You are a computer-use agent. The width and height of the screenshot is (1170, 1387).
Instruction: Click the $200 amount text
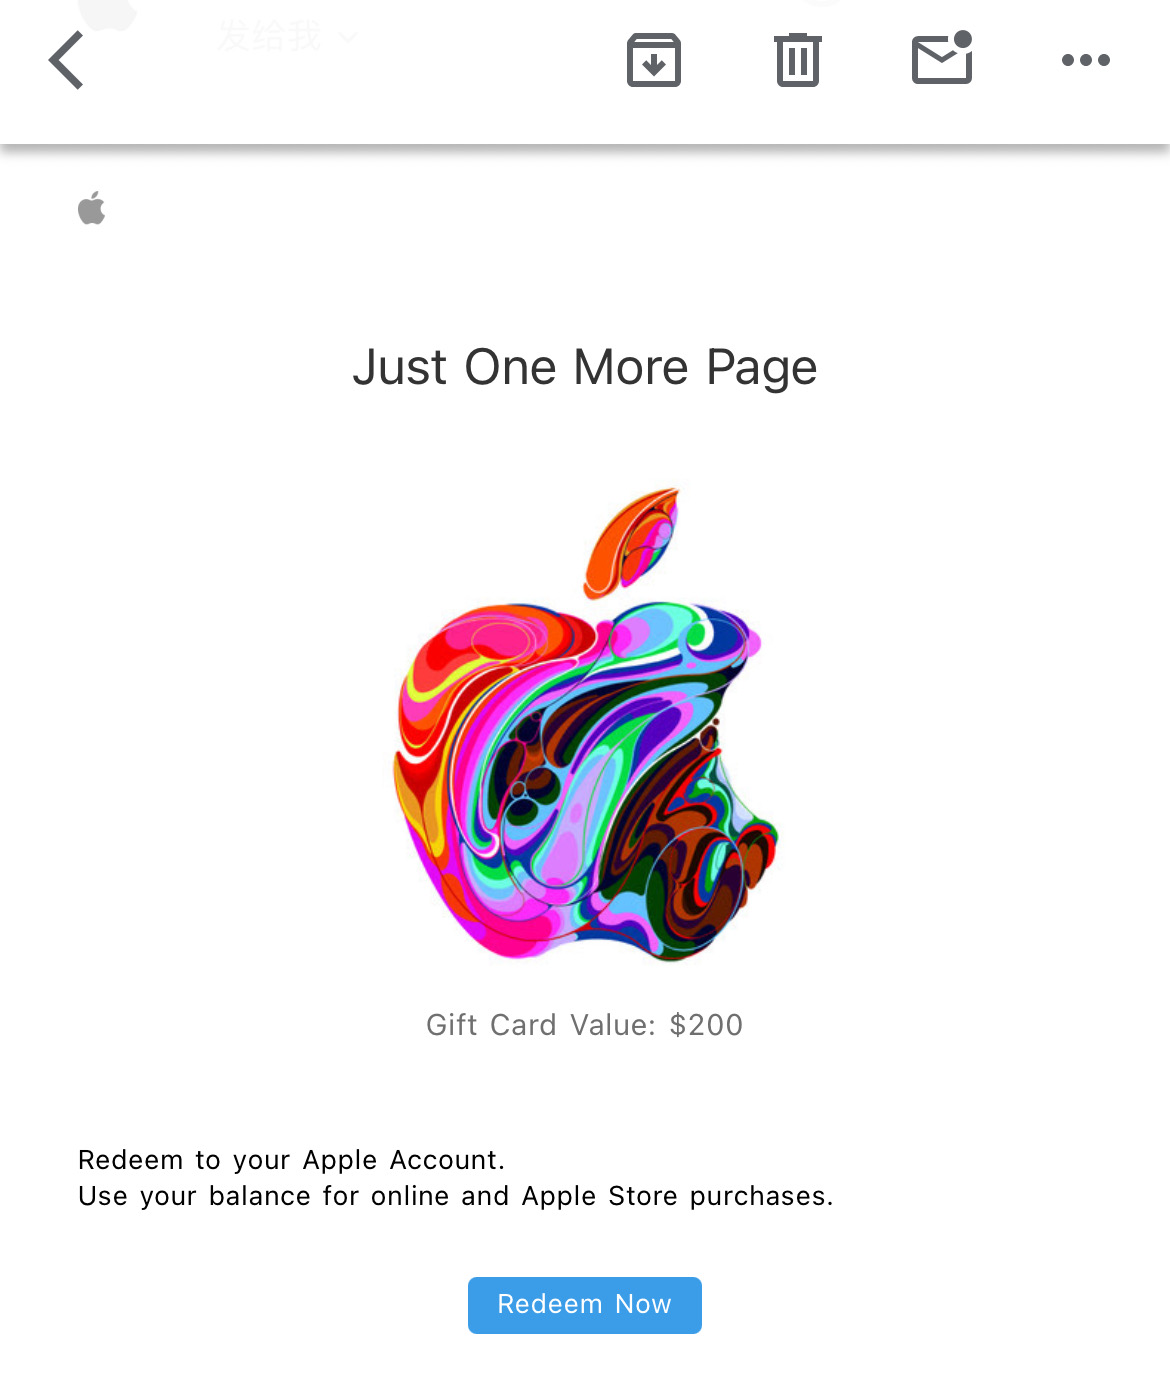click(707, 1025)
